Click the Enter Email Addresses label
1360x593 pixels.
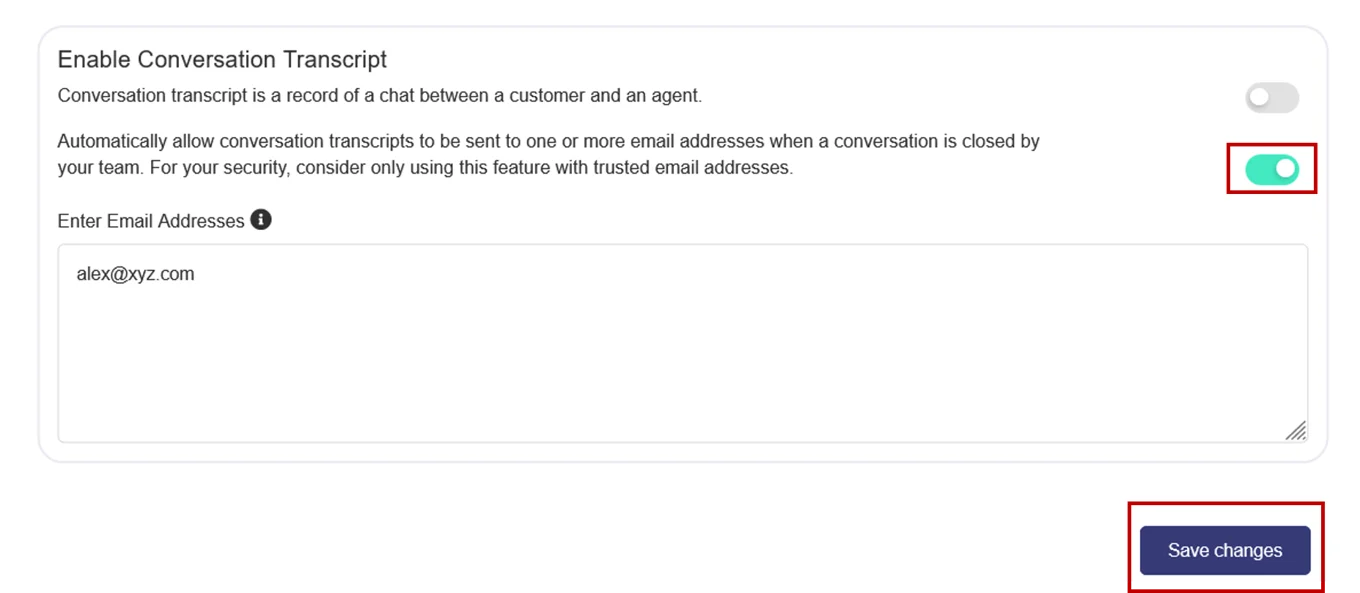(151, 221)
